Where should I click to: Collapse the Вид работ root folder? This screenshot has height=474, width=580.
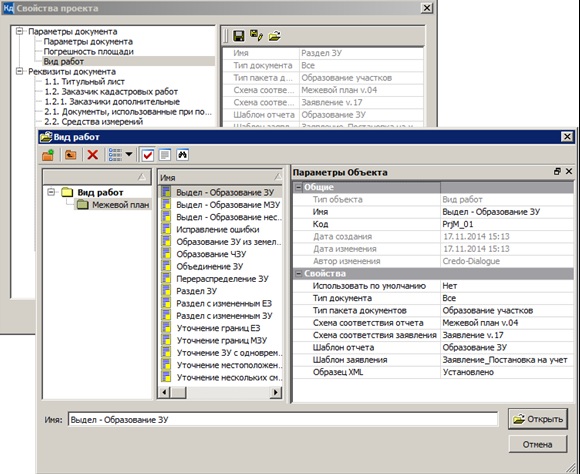click(x=51, y=192)
